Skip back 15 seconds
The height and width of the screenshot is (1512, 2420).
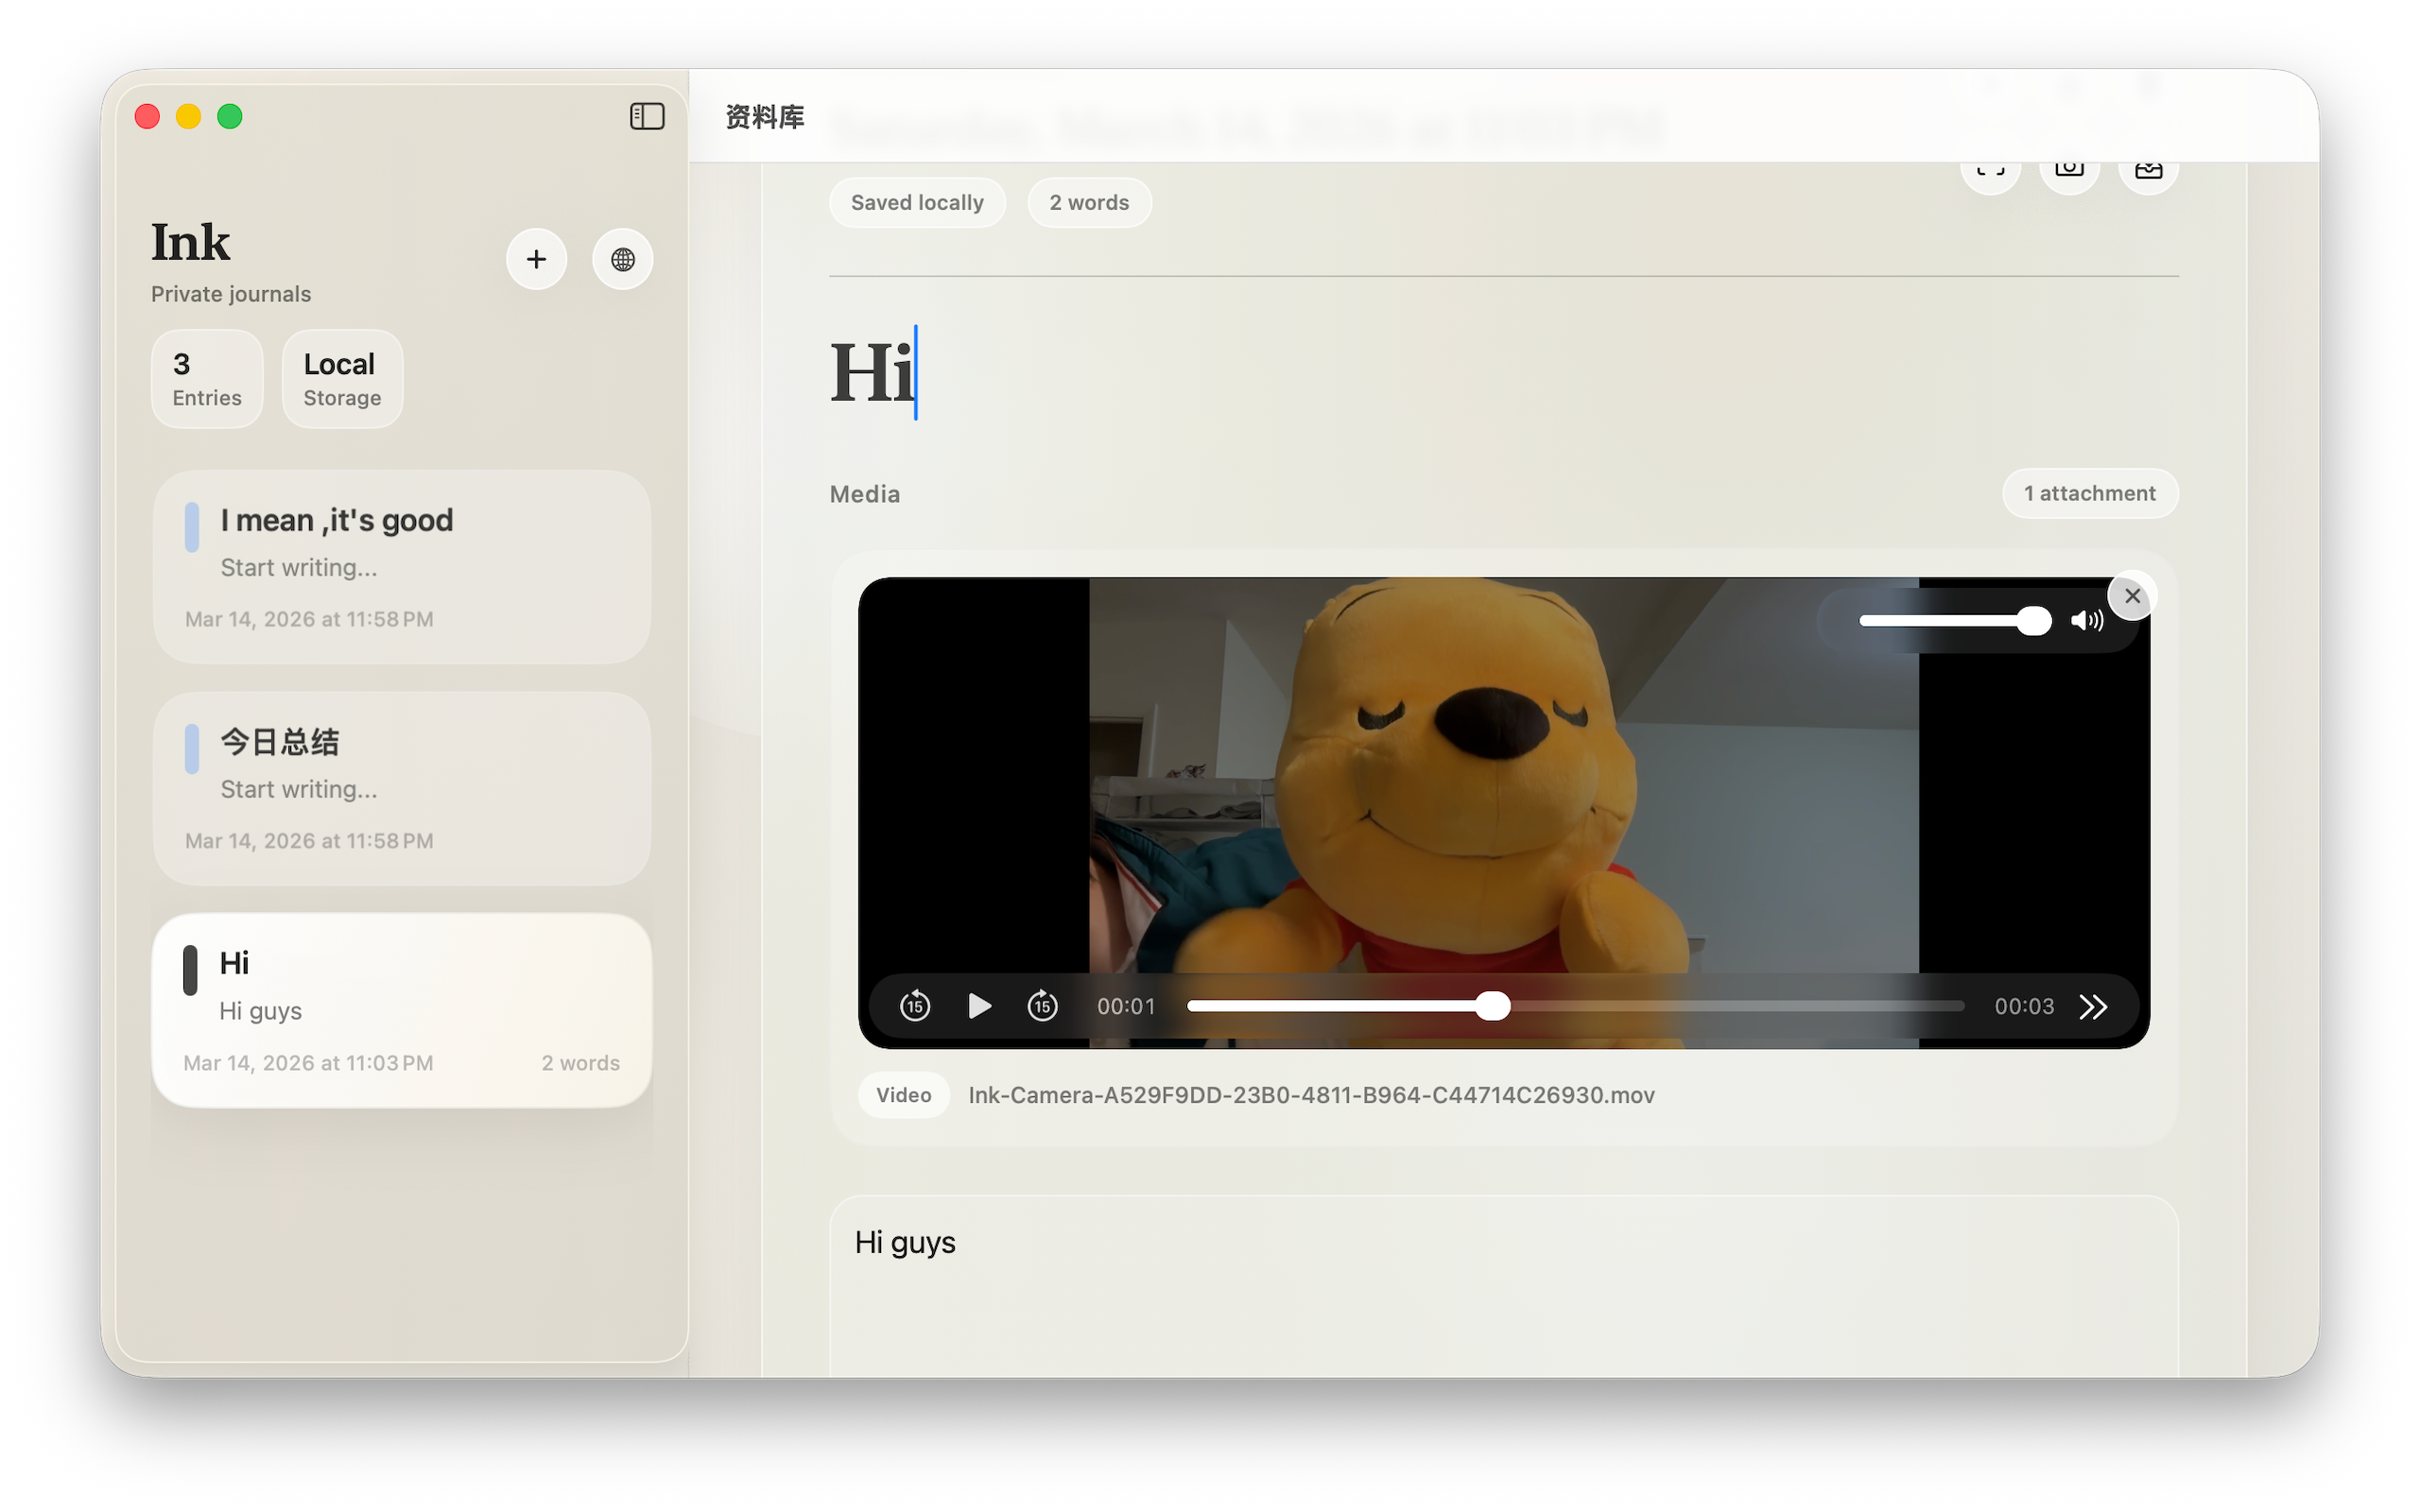click(x=915, y=1006)
